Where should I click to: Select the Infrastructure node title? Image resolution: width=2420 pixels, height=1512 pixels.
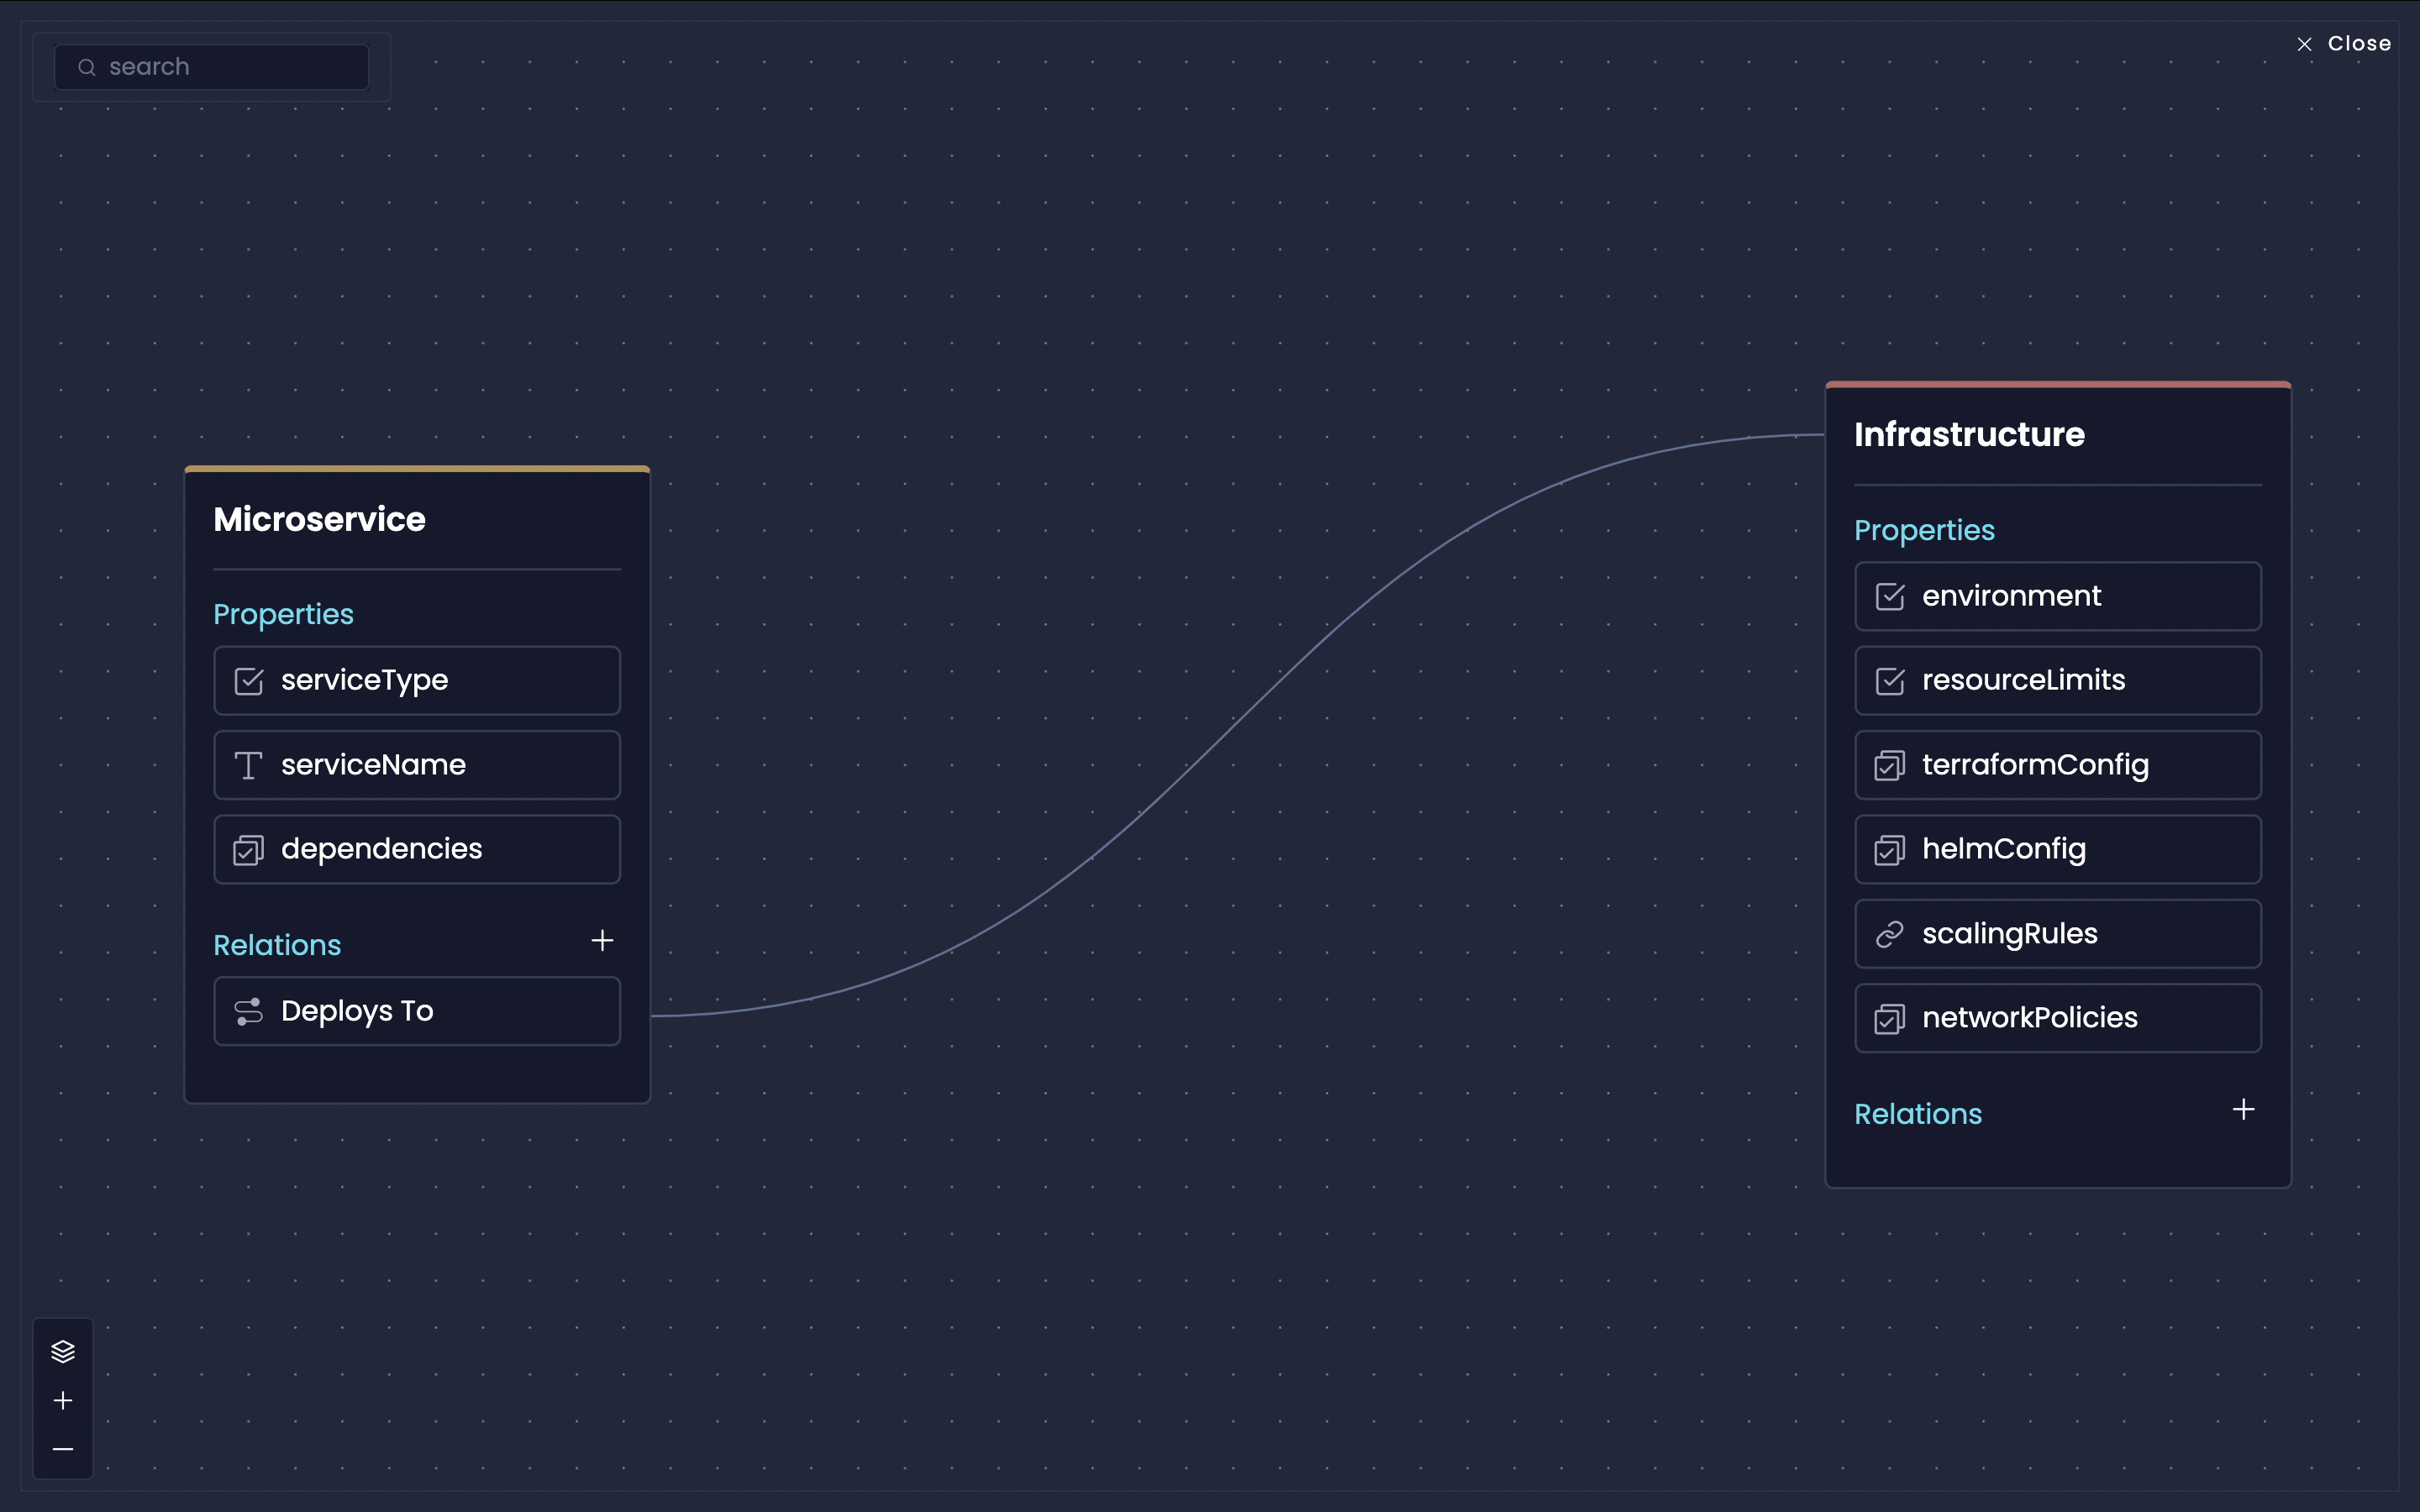click(1968, 434)
